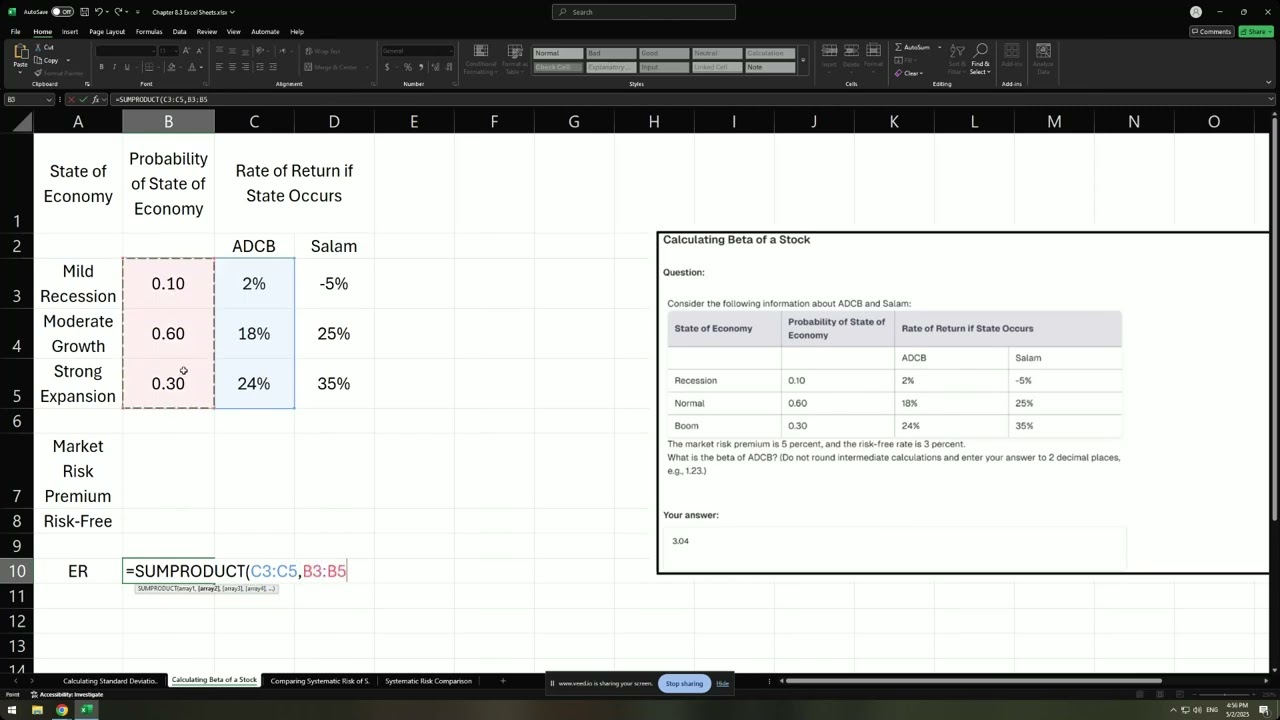The image size is (1280, 720).
Task: Switch to the Data ribbon tab
Action: point(180,31)
